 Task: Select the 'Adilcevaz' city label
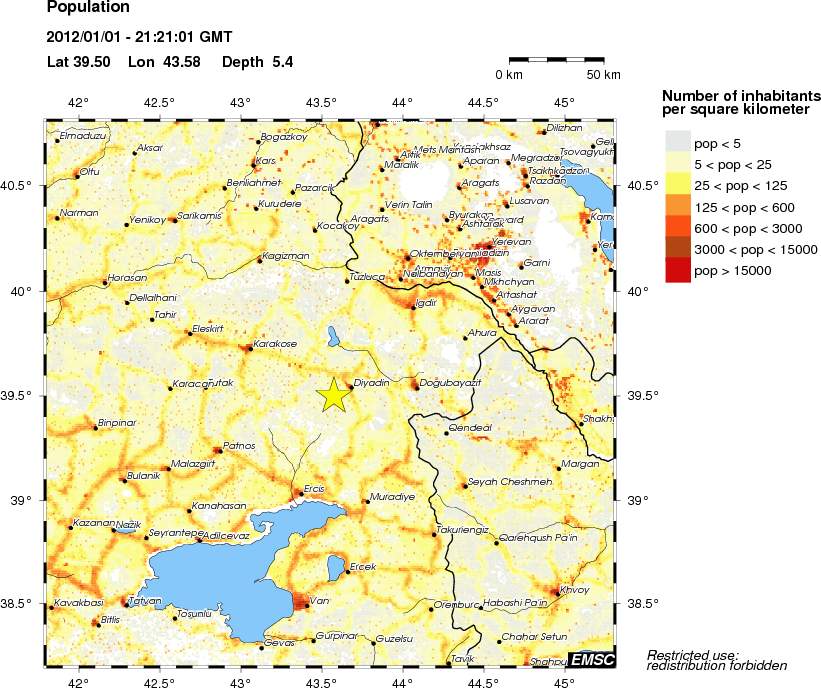coord(226,536)
